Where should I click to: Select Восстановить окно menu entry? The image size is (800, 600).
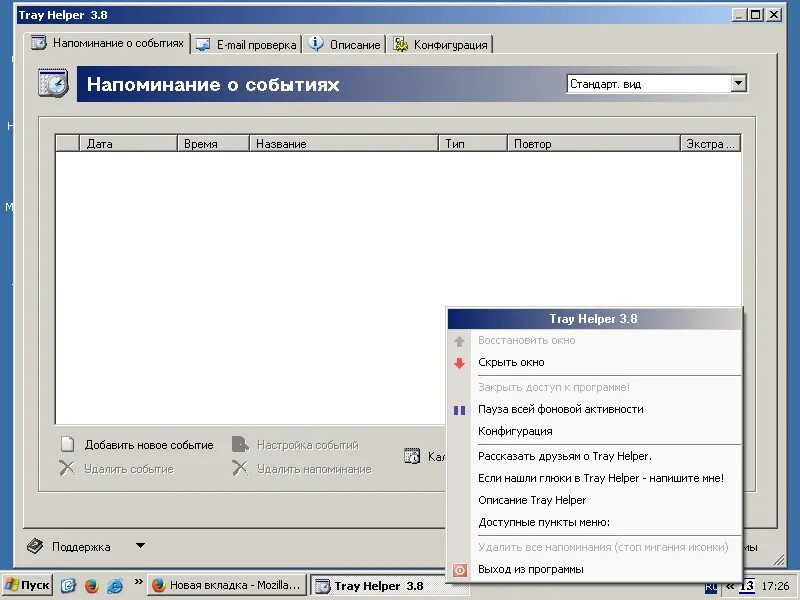pos(594,341)
